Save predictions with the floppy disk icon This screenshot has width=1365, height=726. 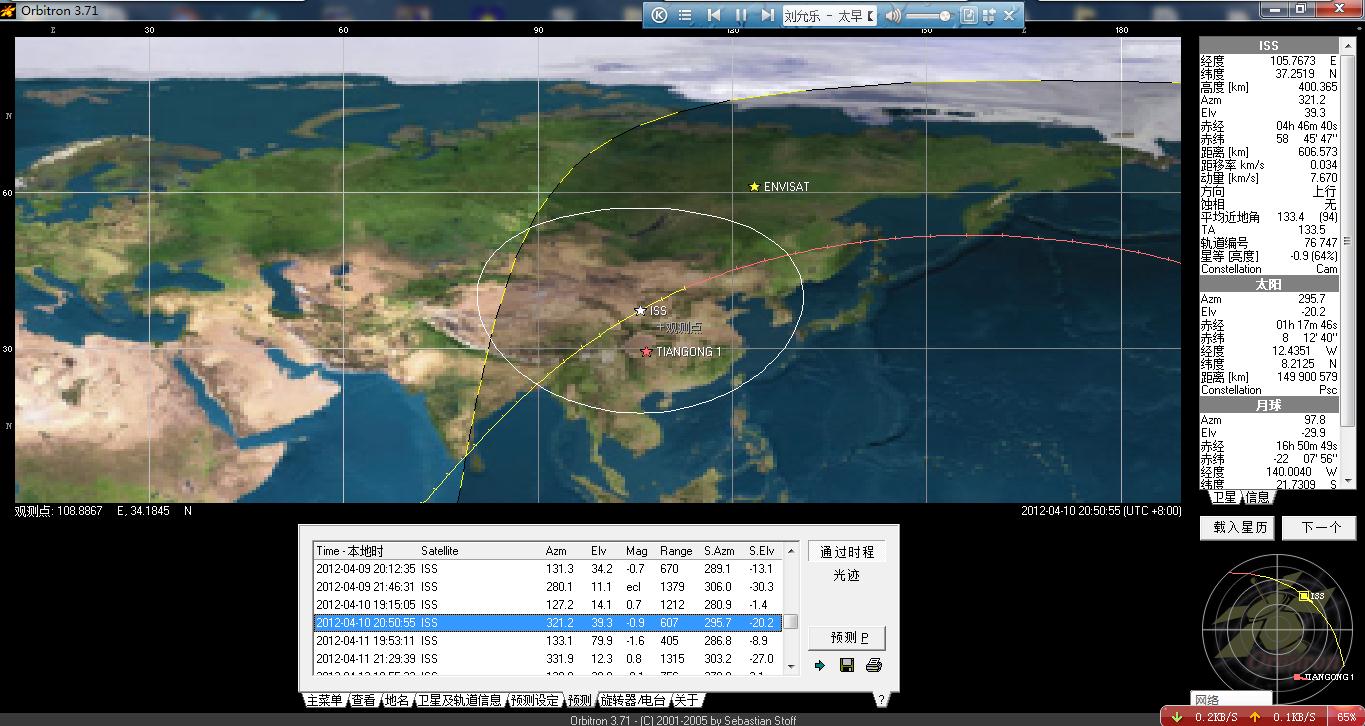[847, 666]
